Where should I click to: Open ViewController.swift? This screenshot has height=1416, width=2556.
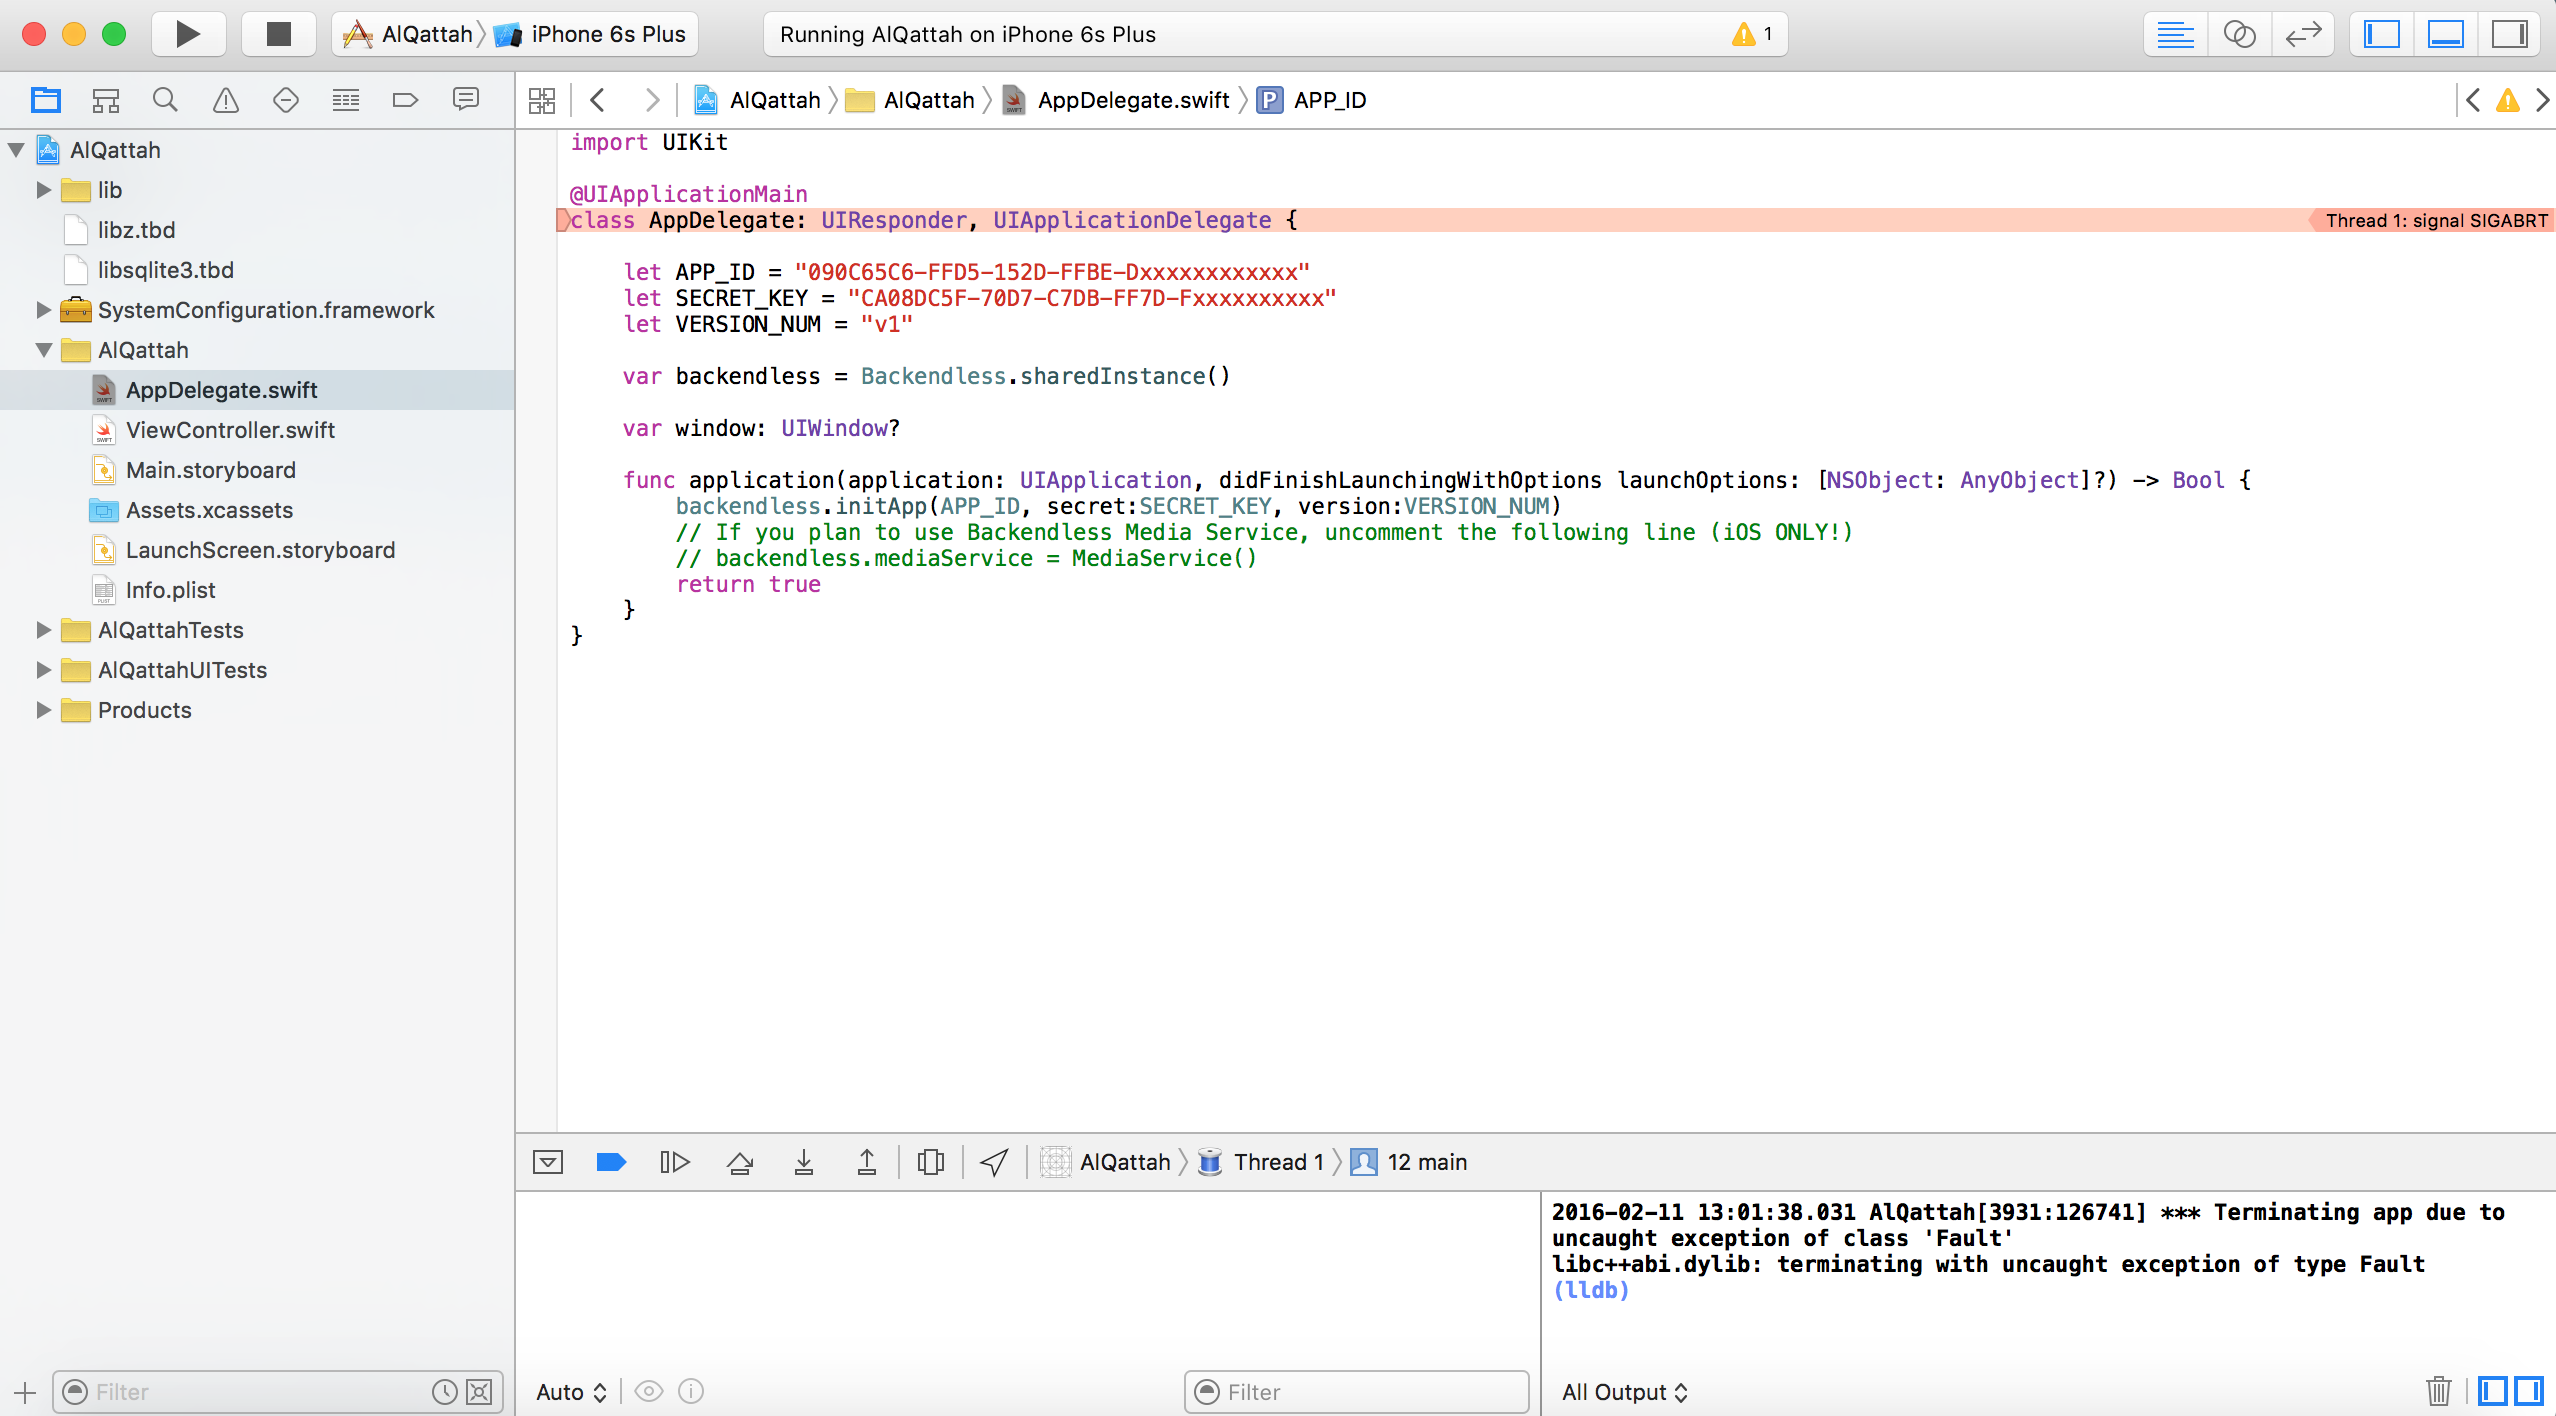click(x=258, y=430)
